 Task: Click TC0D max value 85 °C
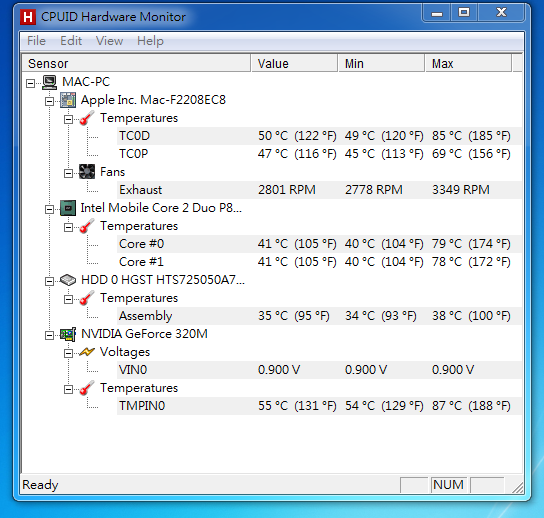click(x=471, y=136)
